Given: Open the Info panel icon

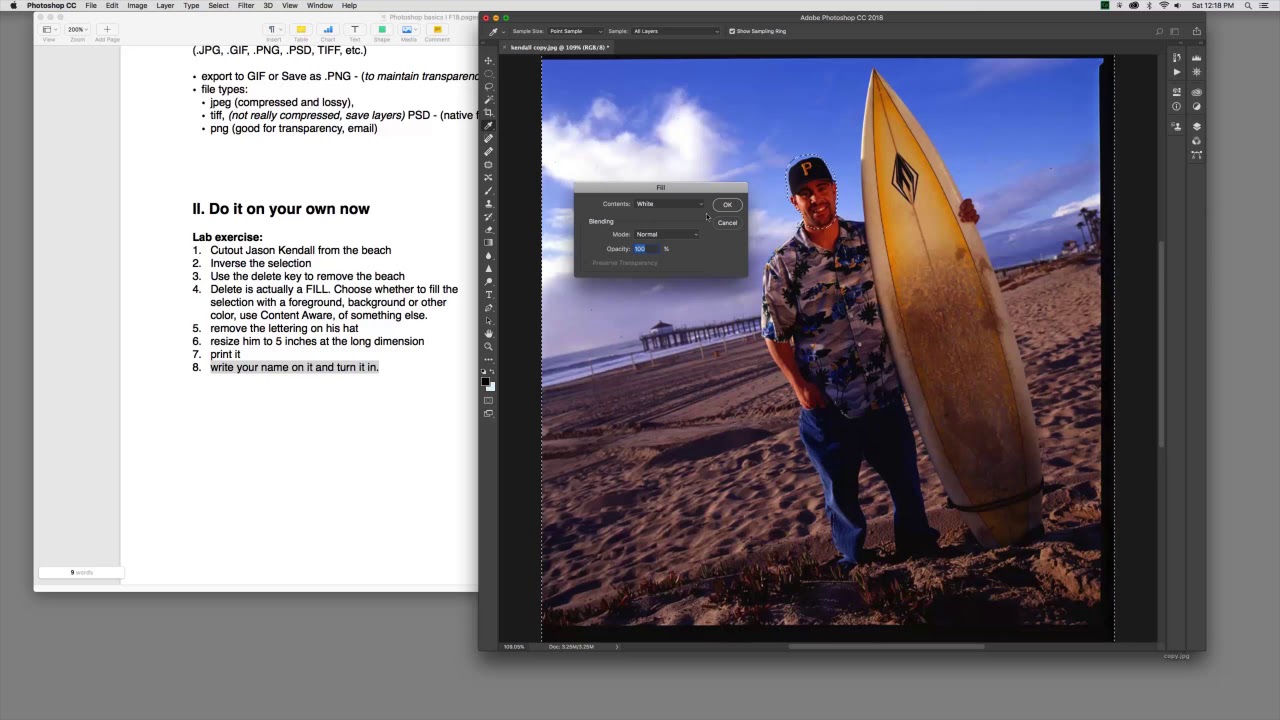Looking at the screenshot, I should (x=1177, y=106).
